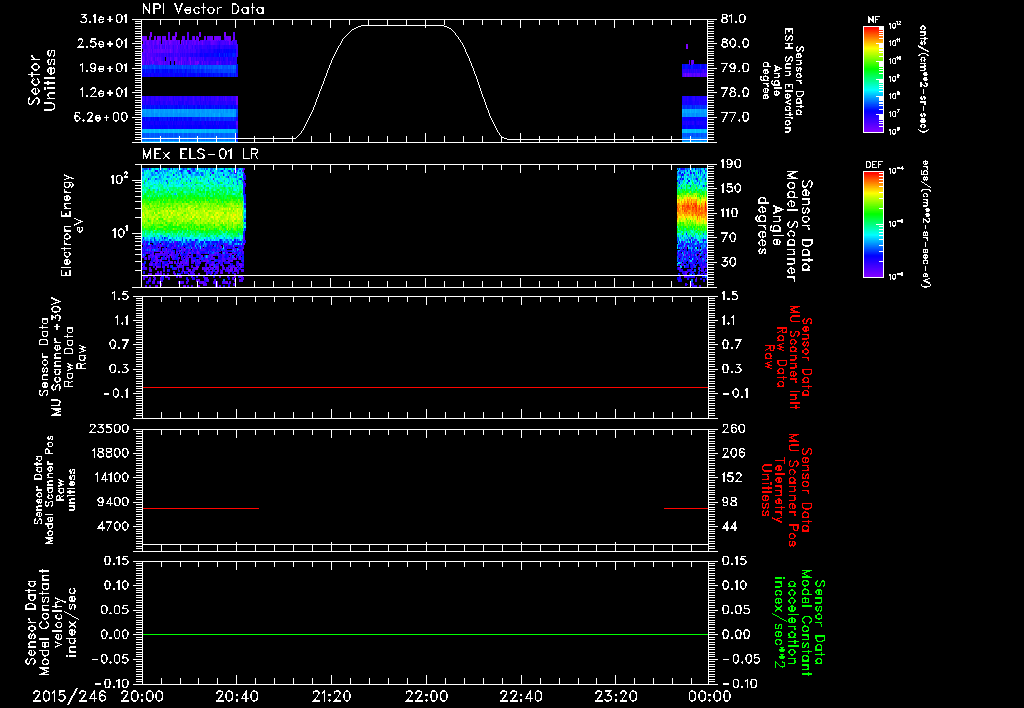Click the '2015/246' date label
Viewport: 1024px width, 708px height.
click(69, 696)
